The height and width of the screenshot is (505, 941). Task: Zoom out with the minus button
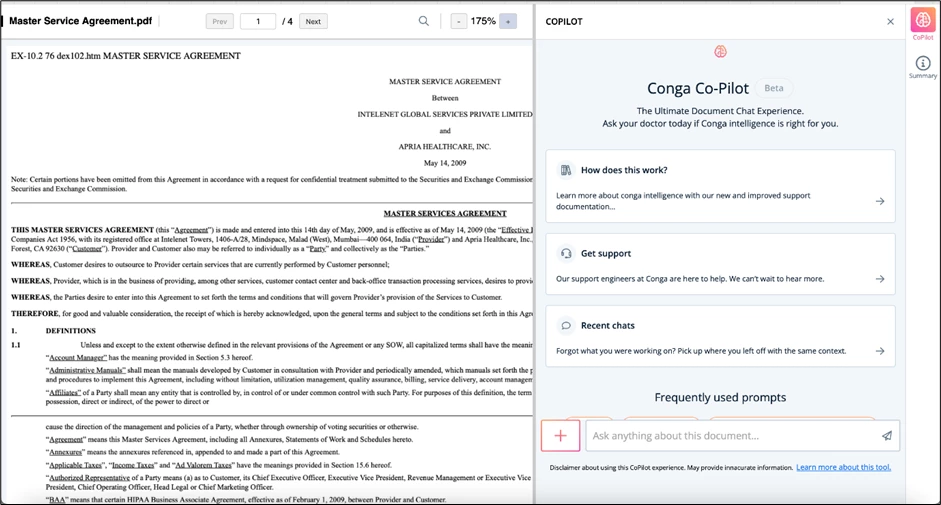pos(458,22)
